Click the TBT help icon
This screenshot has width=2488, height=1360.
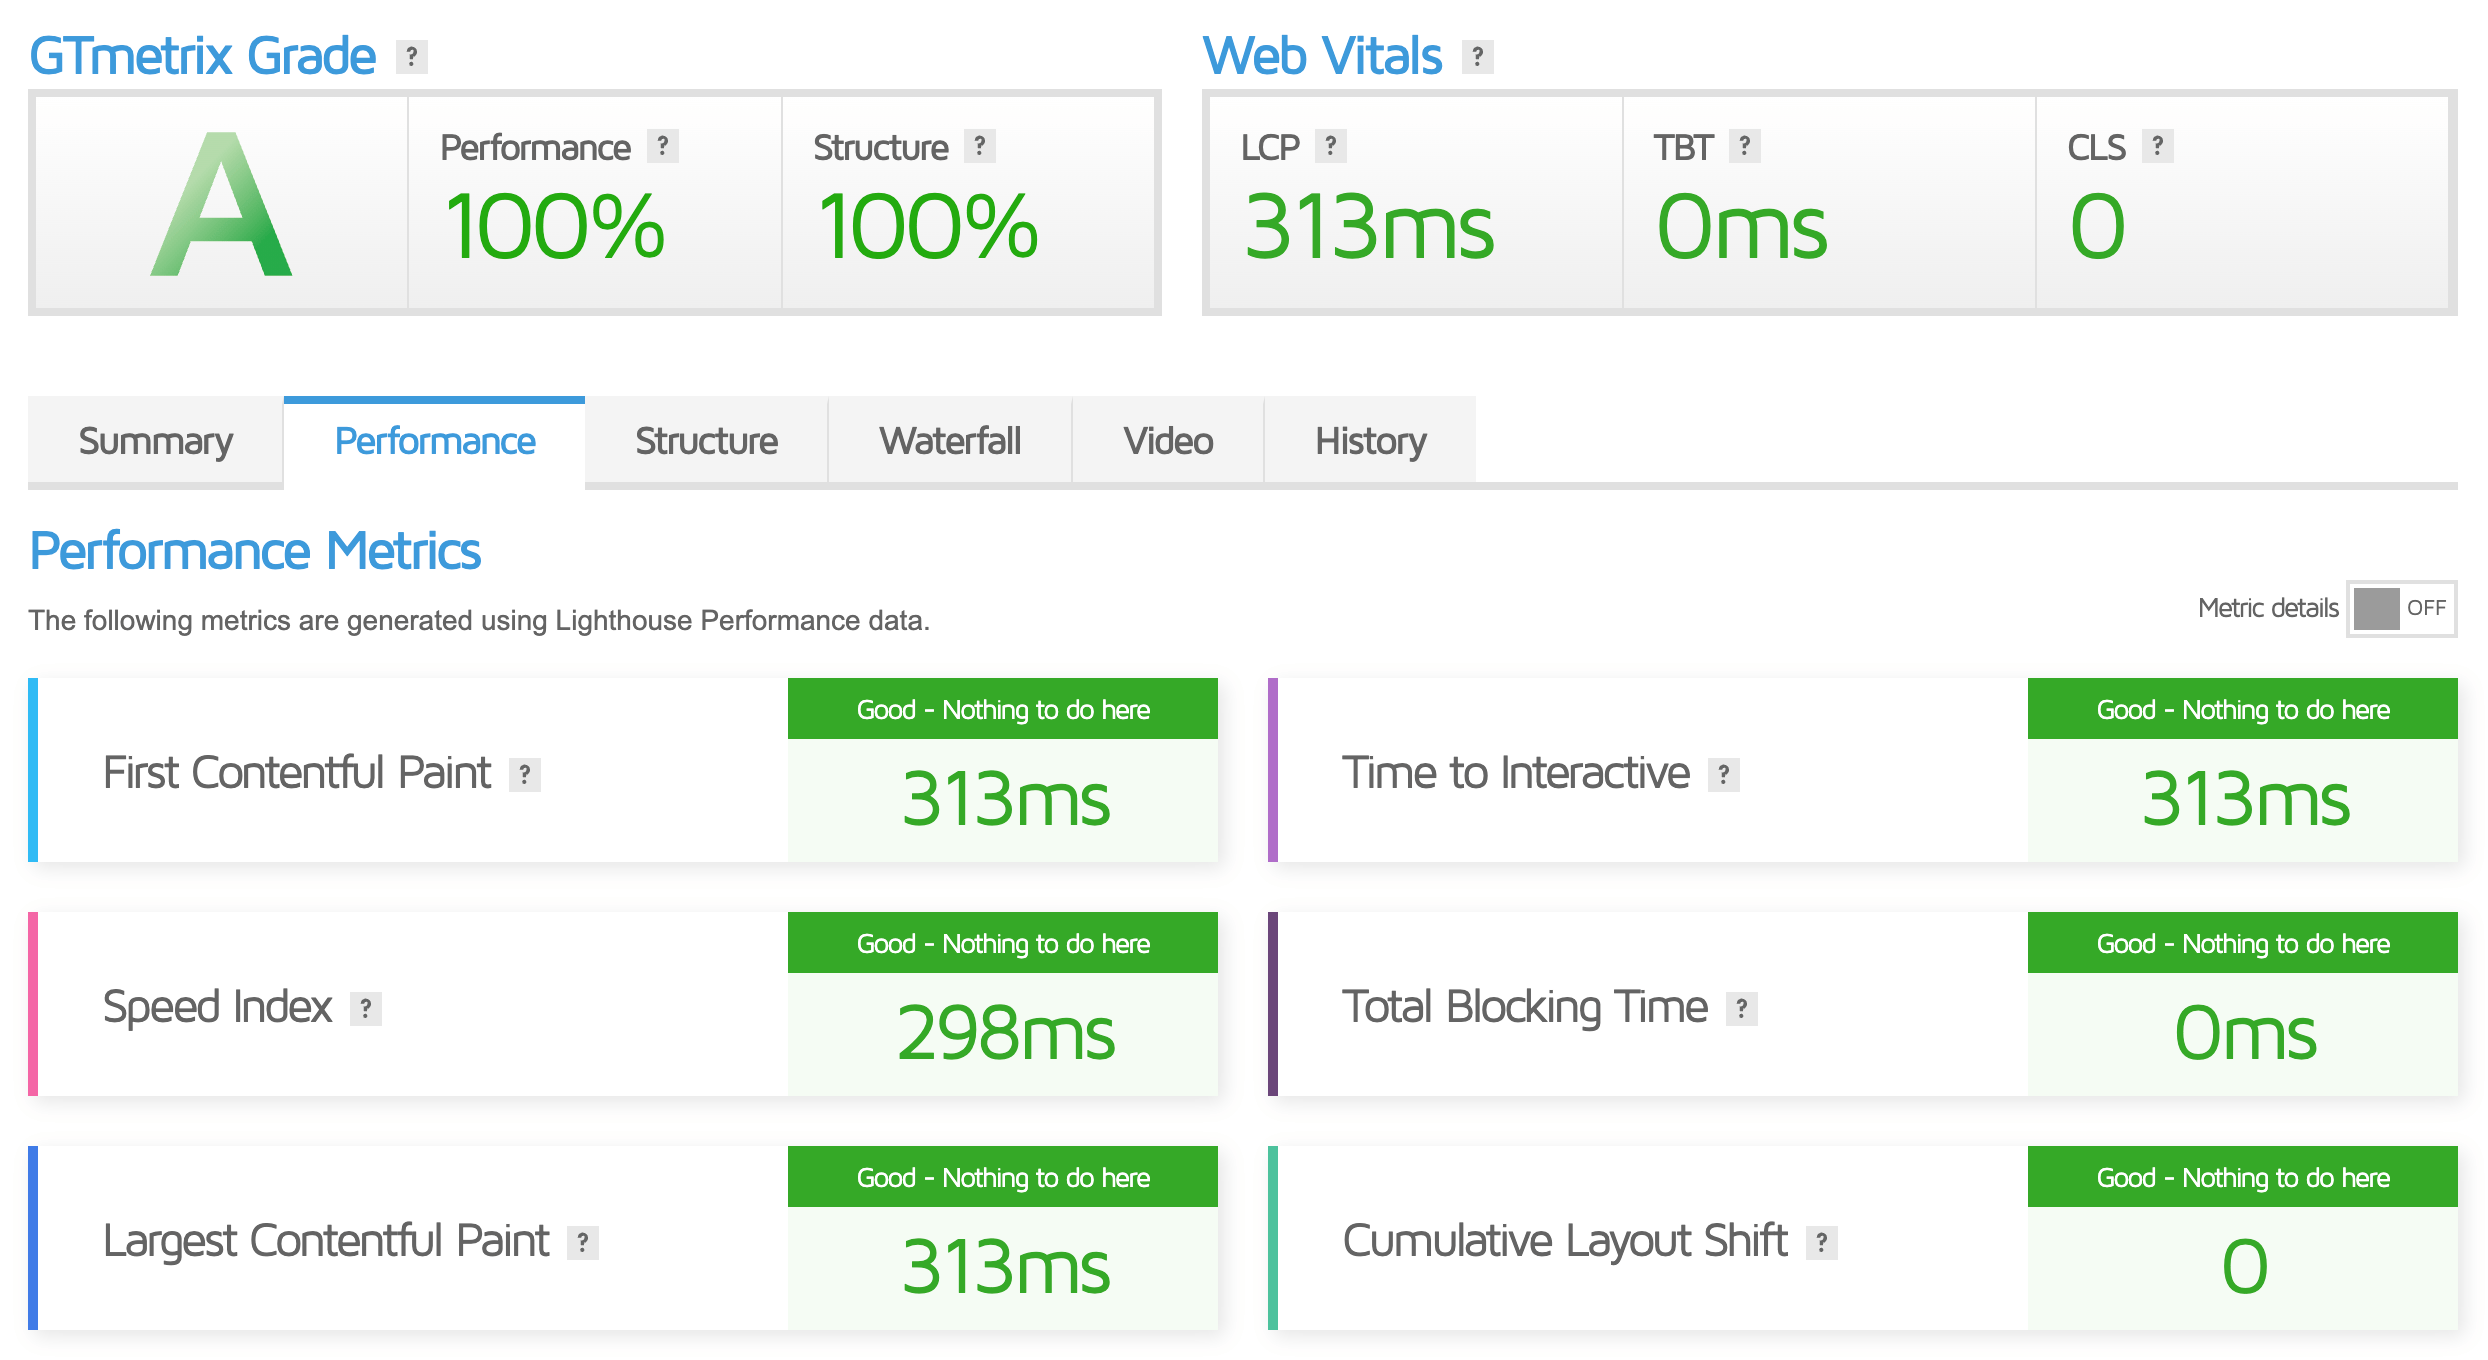coord(1744,146)
